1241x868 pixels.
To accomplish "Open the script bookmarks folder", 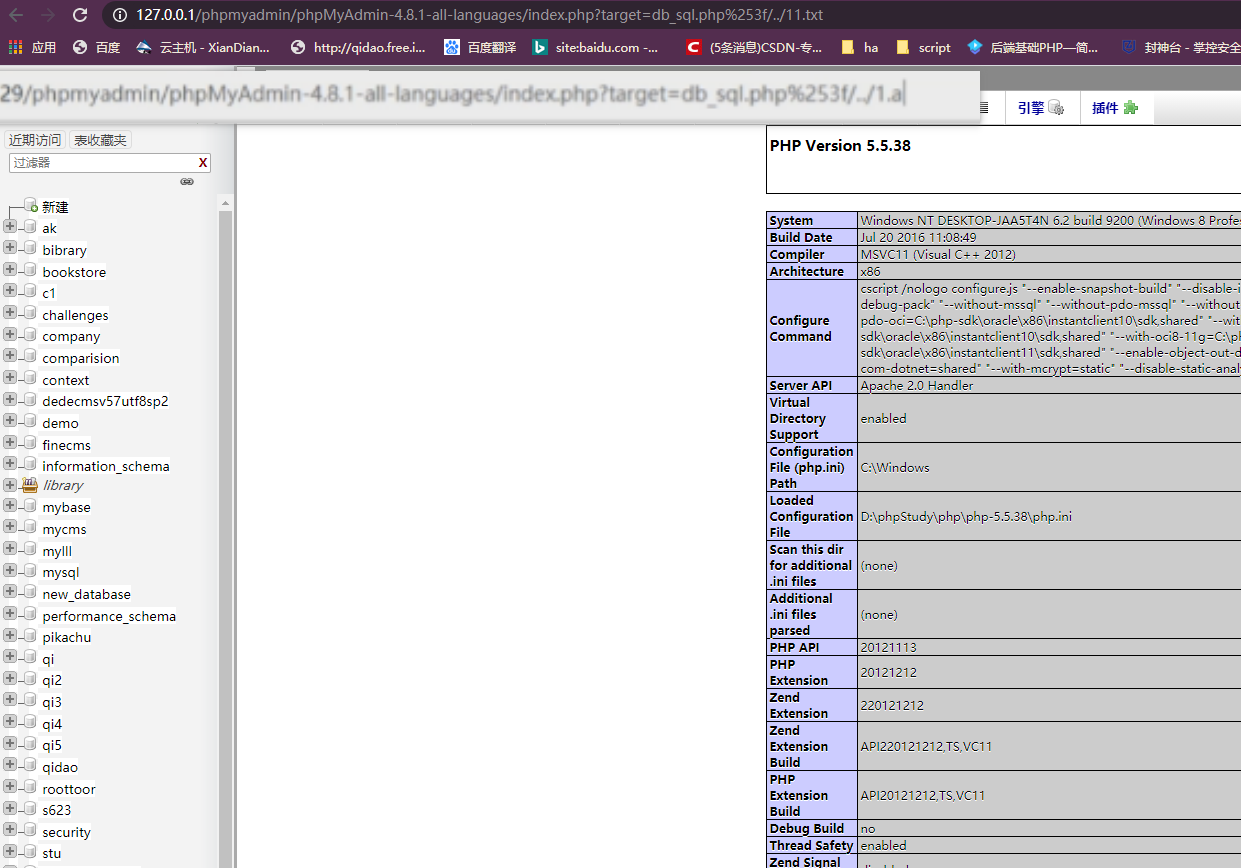I will pos(923,47).
